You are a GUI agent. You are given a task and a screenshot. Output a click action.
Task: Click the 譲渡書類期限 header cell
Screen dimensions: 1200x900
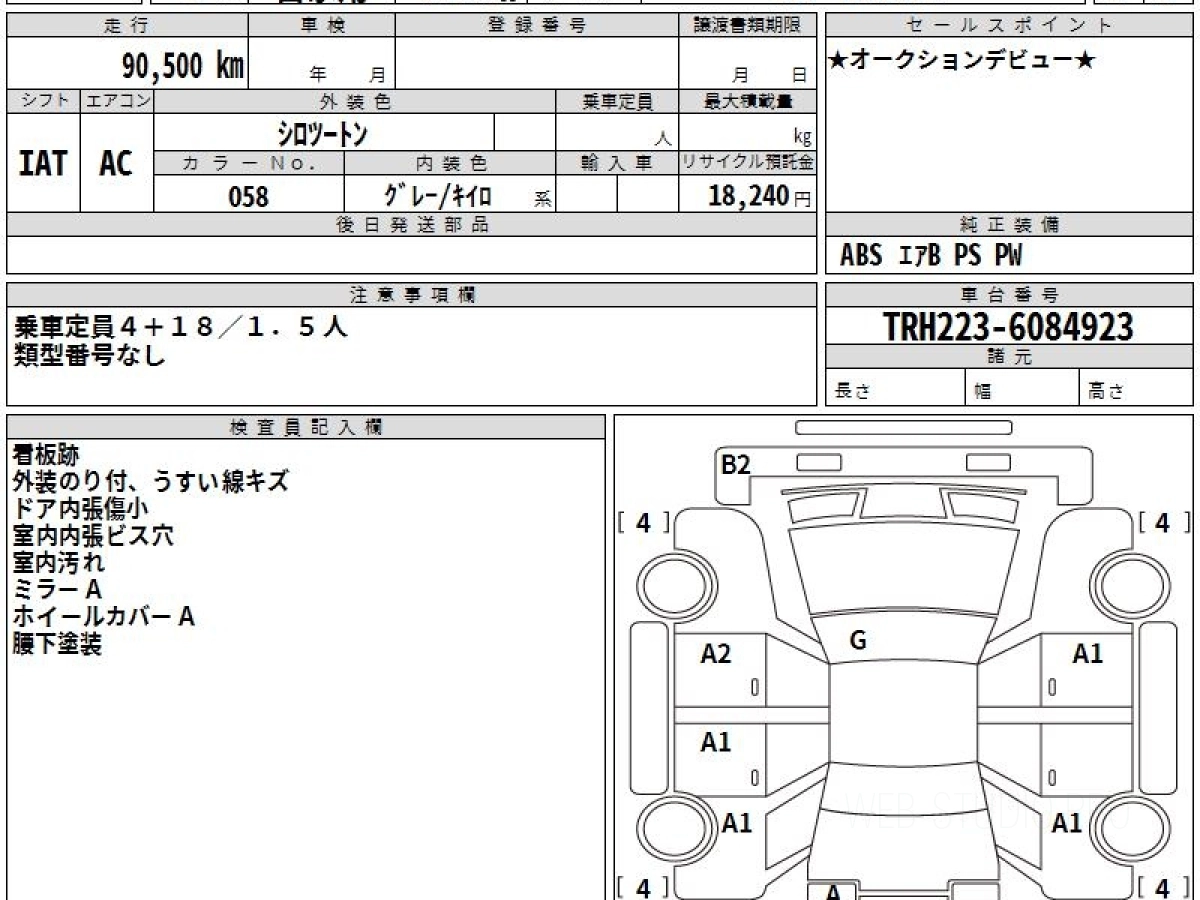[747, 26]
